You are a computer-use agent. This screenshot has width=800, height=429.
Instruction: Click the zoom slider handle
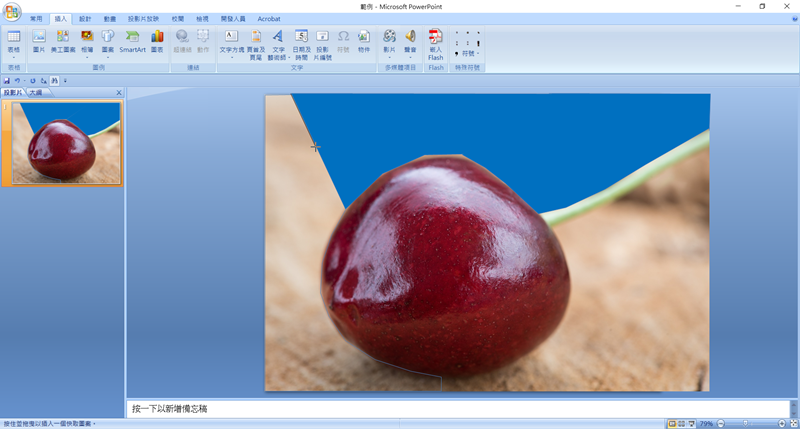click(x=744, y=424)
